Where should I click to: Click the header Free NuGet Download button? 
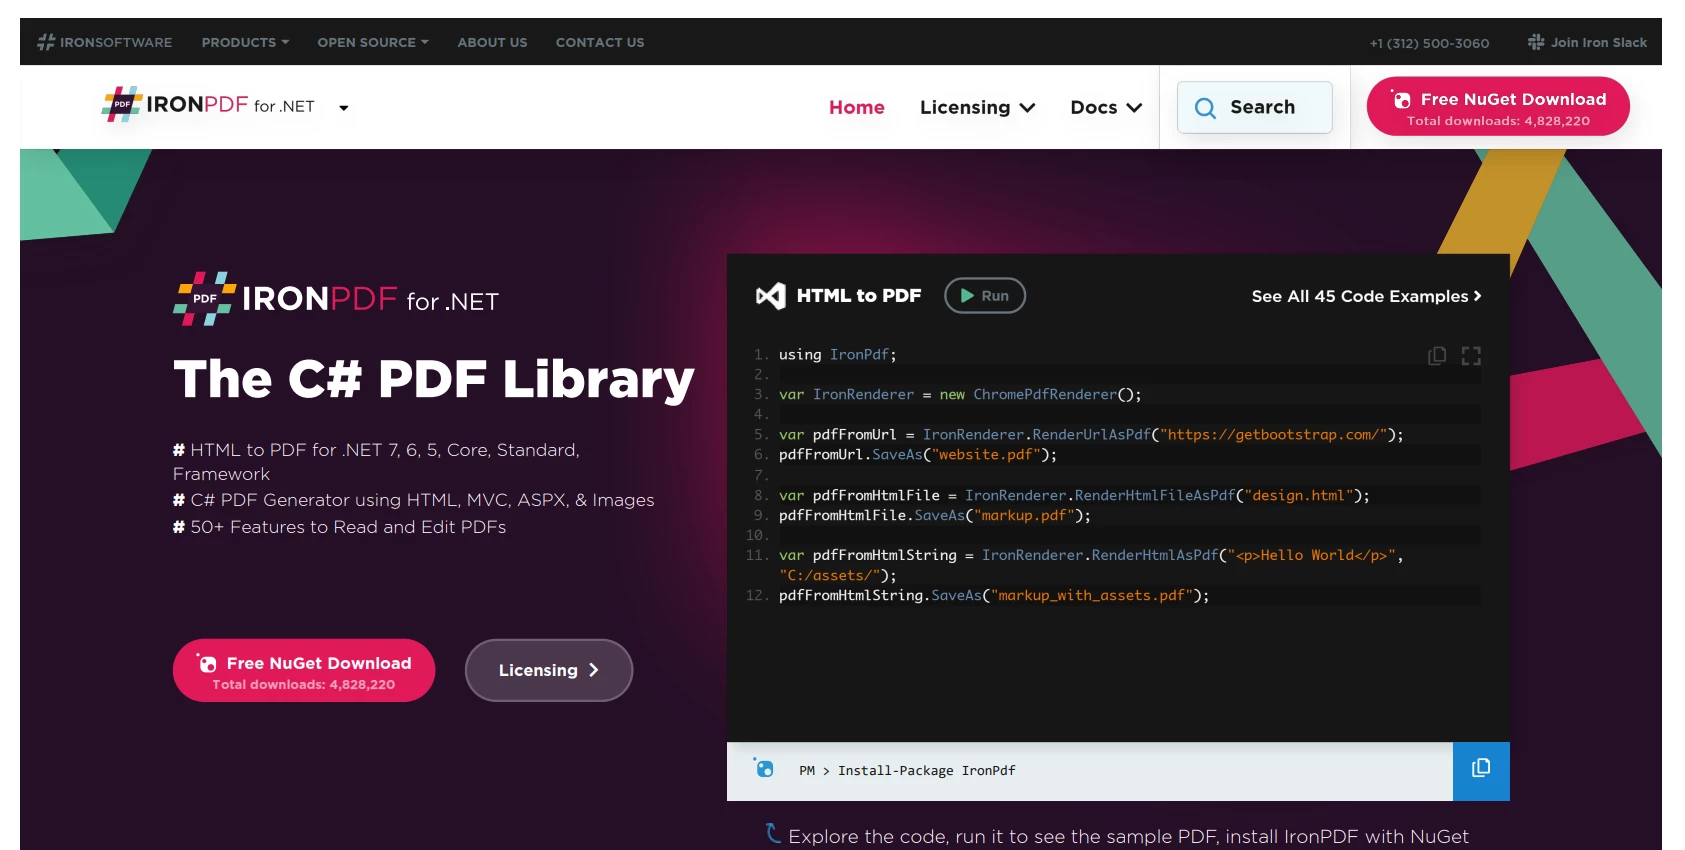click(1498, 107)
